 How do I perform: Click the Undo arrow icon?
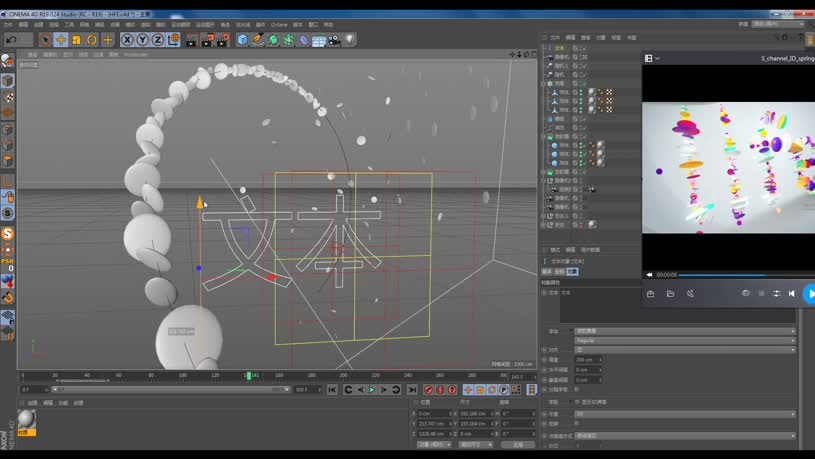11,40
